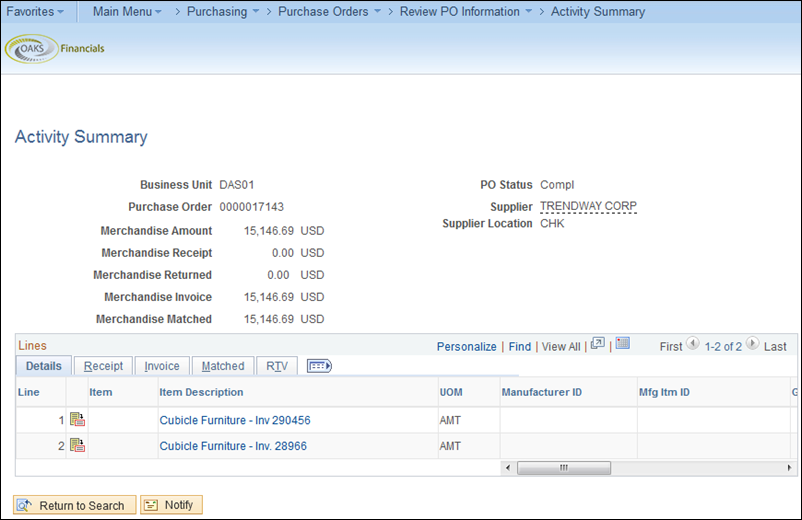Switch to the Invoice tab
This screenshot has height=520, width=802.
tap(162, 366)
